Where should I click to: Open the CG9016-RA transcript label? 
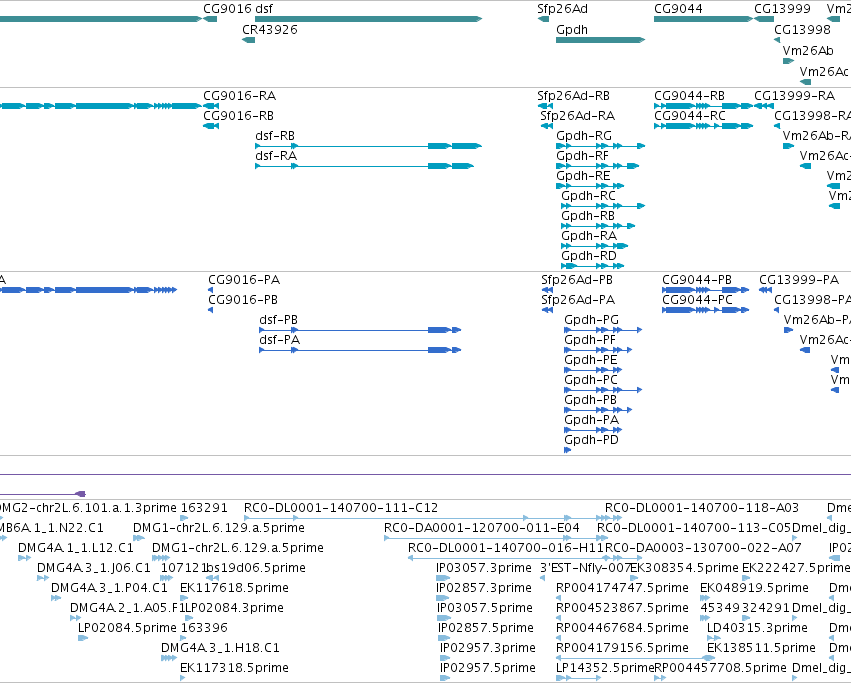pos(239,96)
